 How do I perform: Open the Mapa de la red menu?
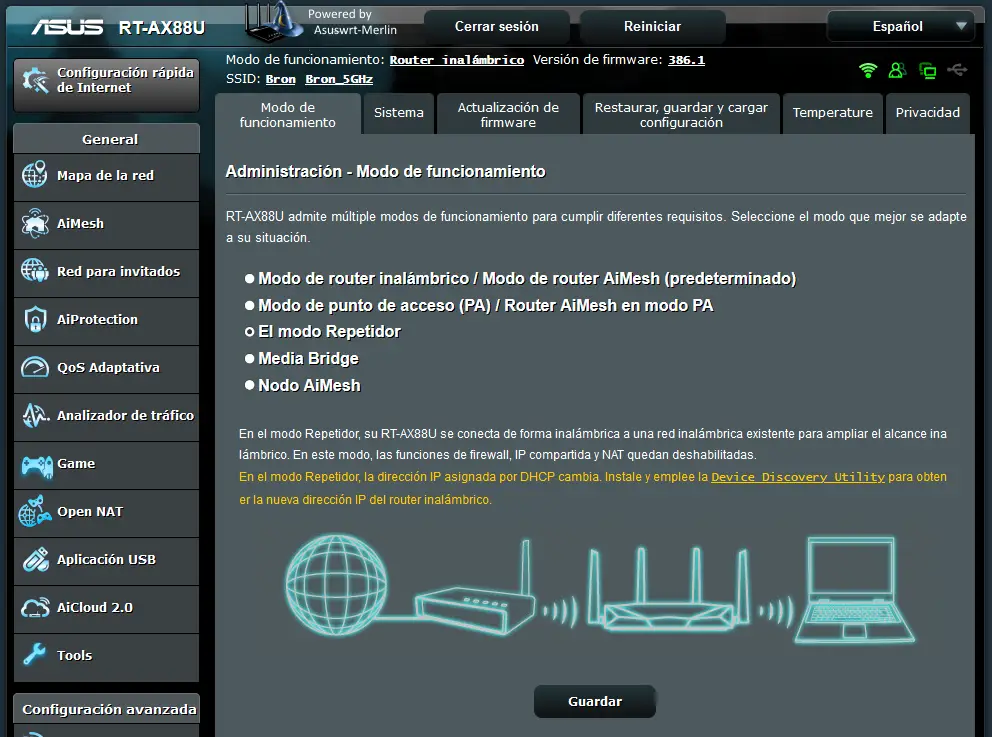tap(106, 177)
